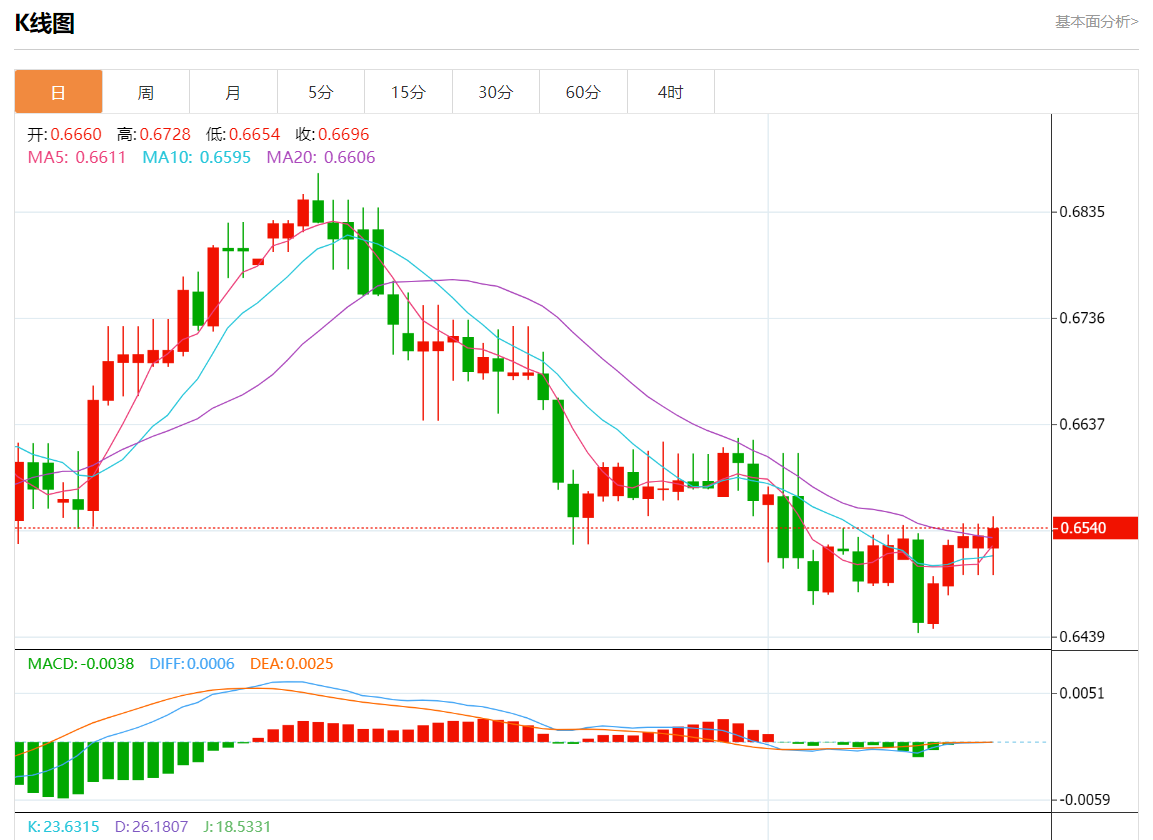Viewport: 1153px width, 840px height.
Task: Click the 0.6835 price axis label
Action: point(1084,212)
